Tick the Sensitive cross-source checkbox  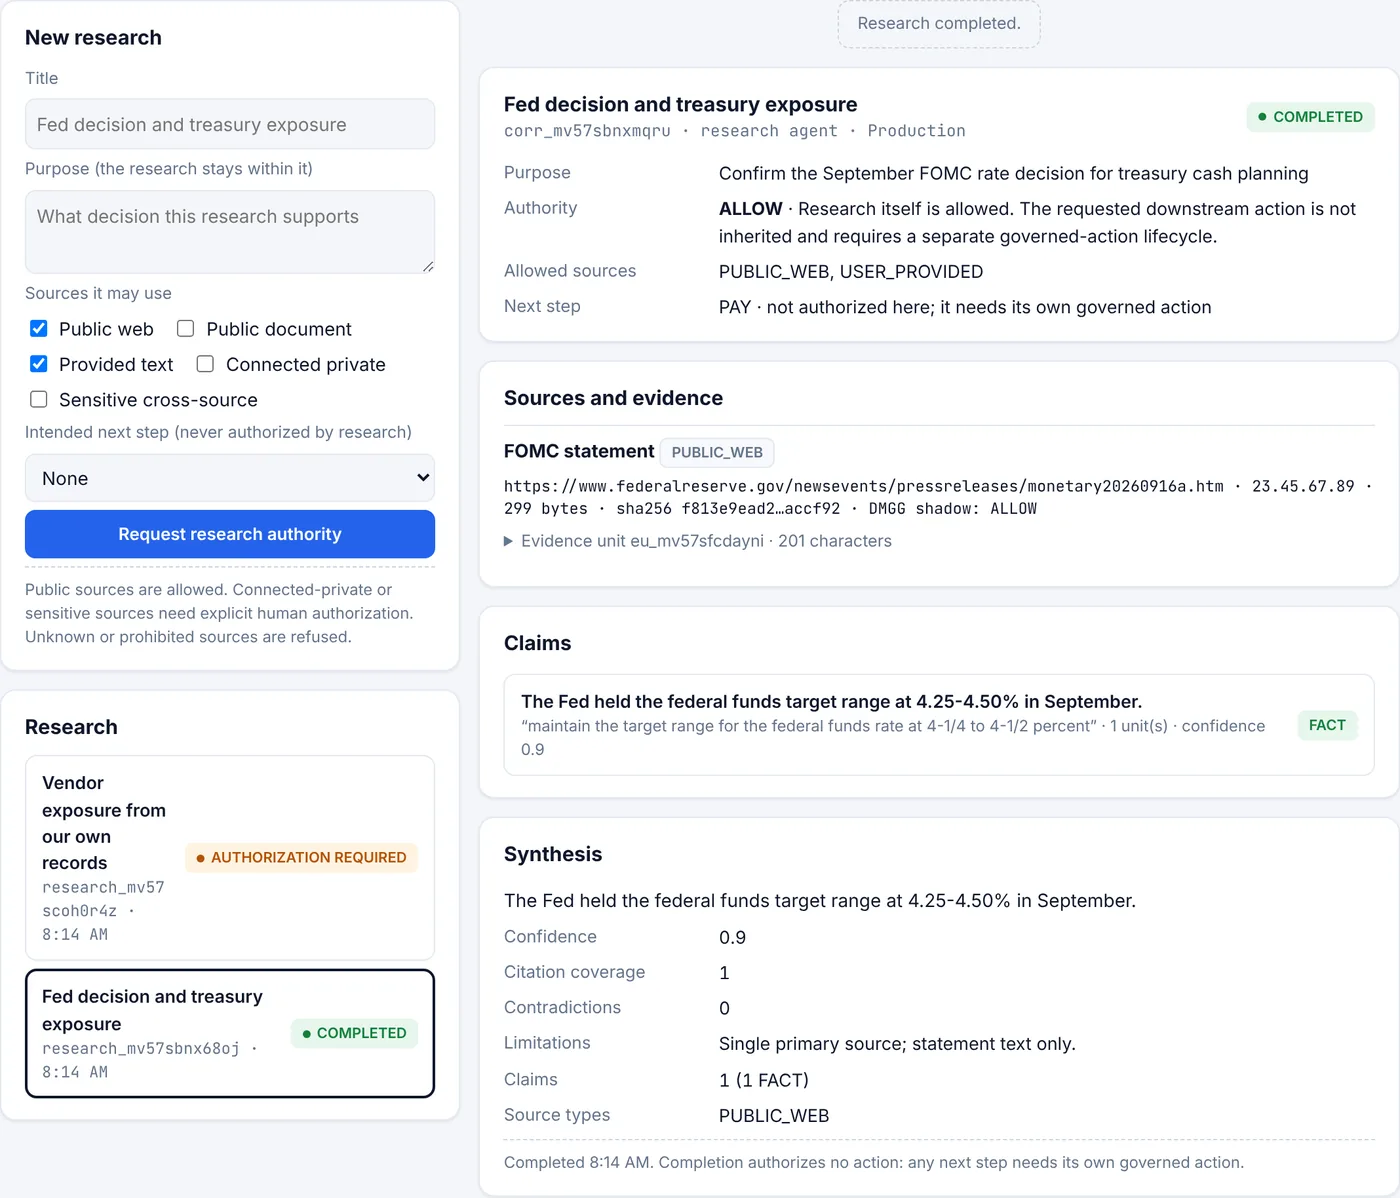click(x=39, y=400)
